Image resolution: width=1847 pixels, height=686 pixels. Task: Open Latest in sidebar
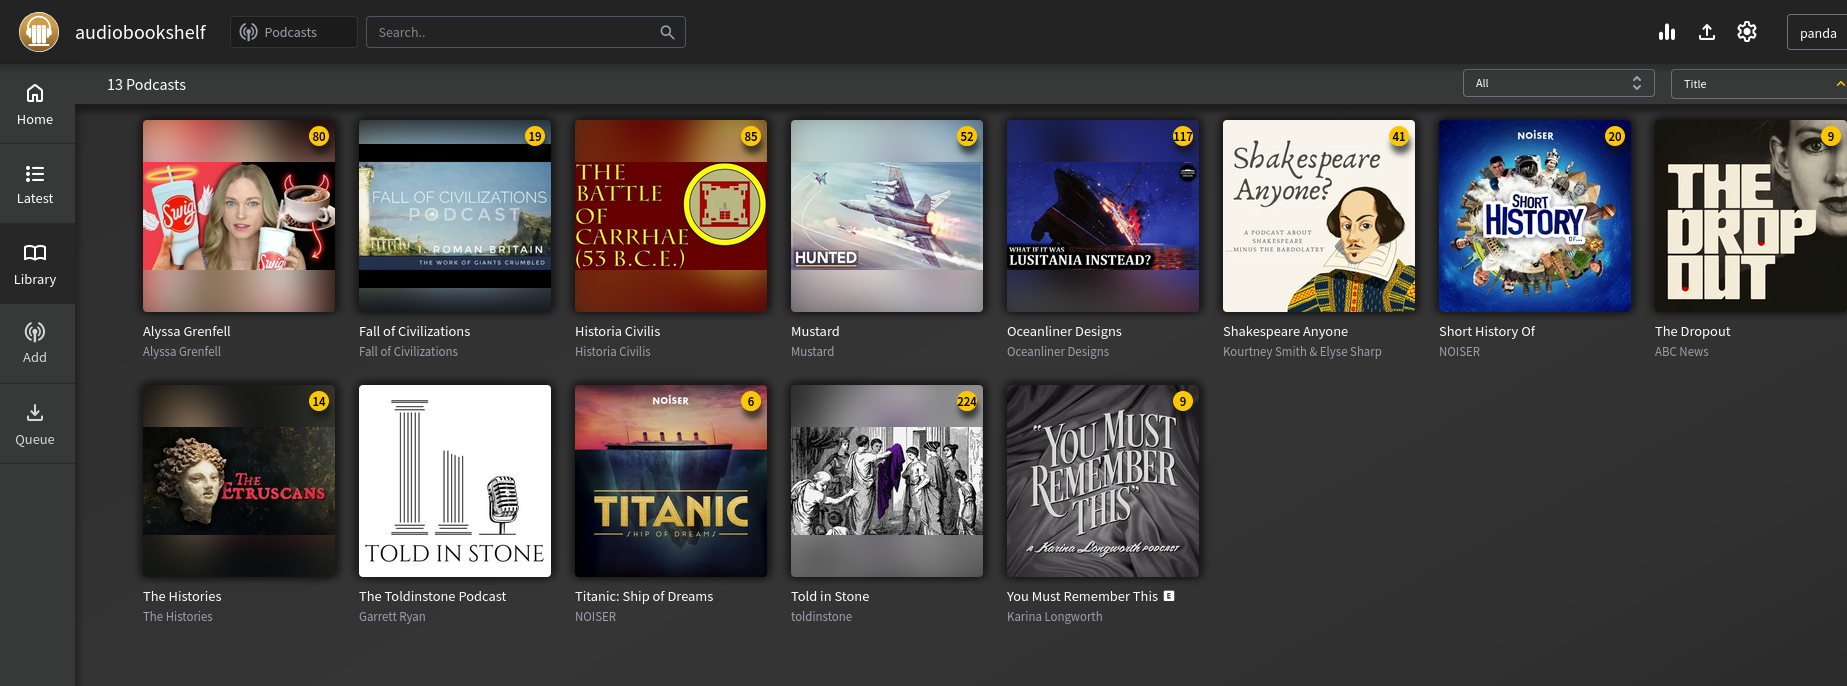[35, 184]
